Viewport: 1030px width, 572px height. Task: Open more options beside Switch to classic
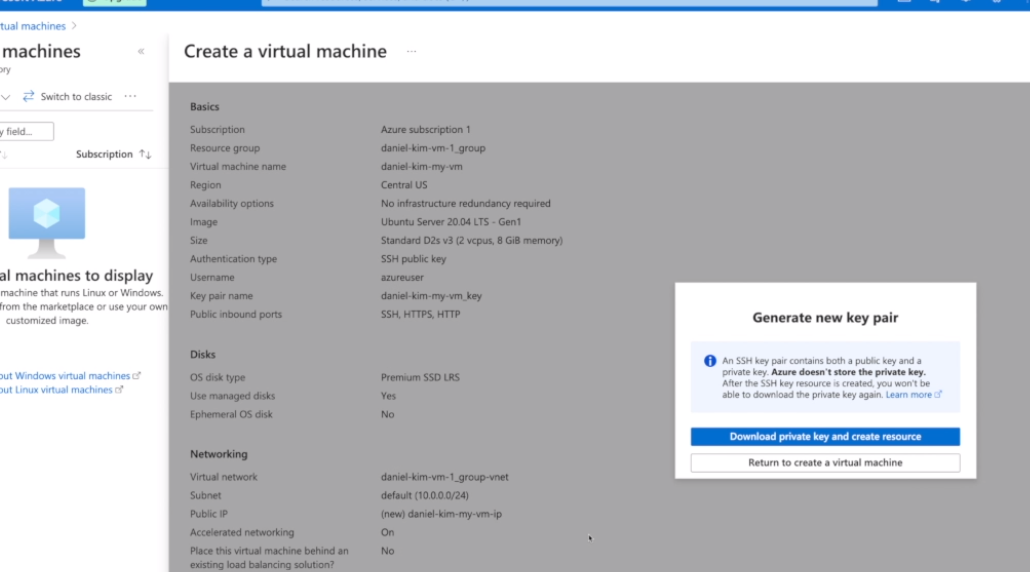(x=131, y=97)
